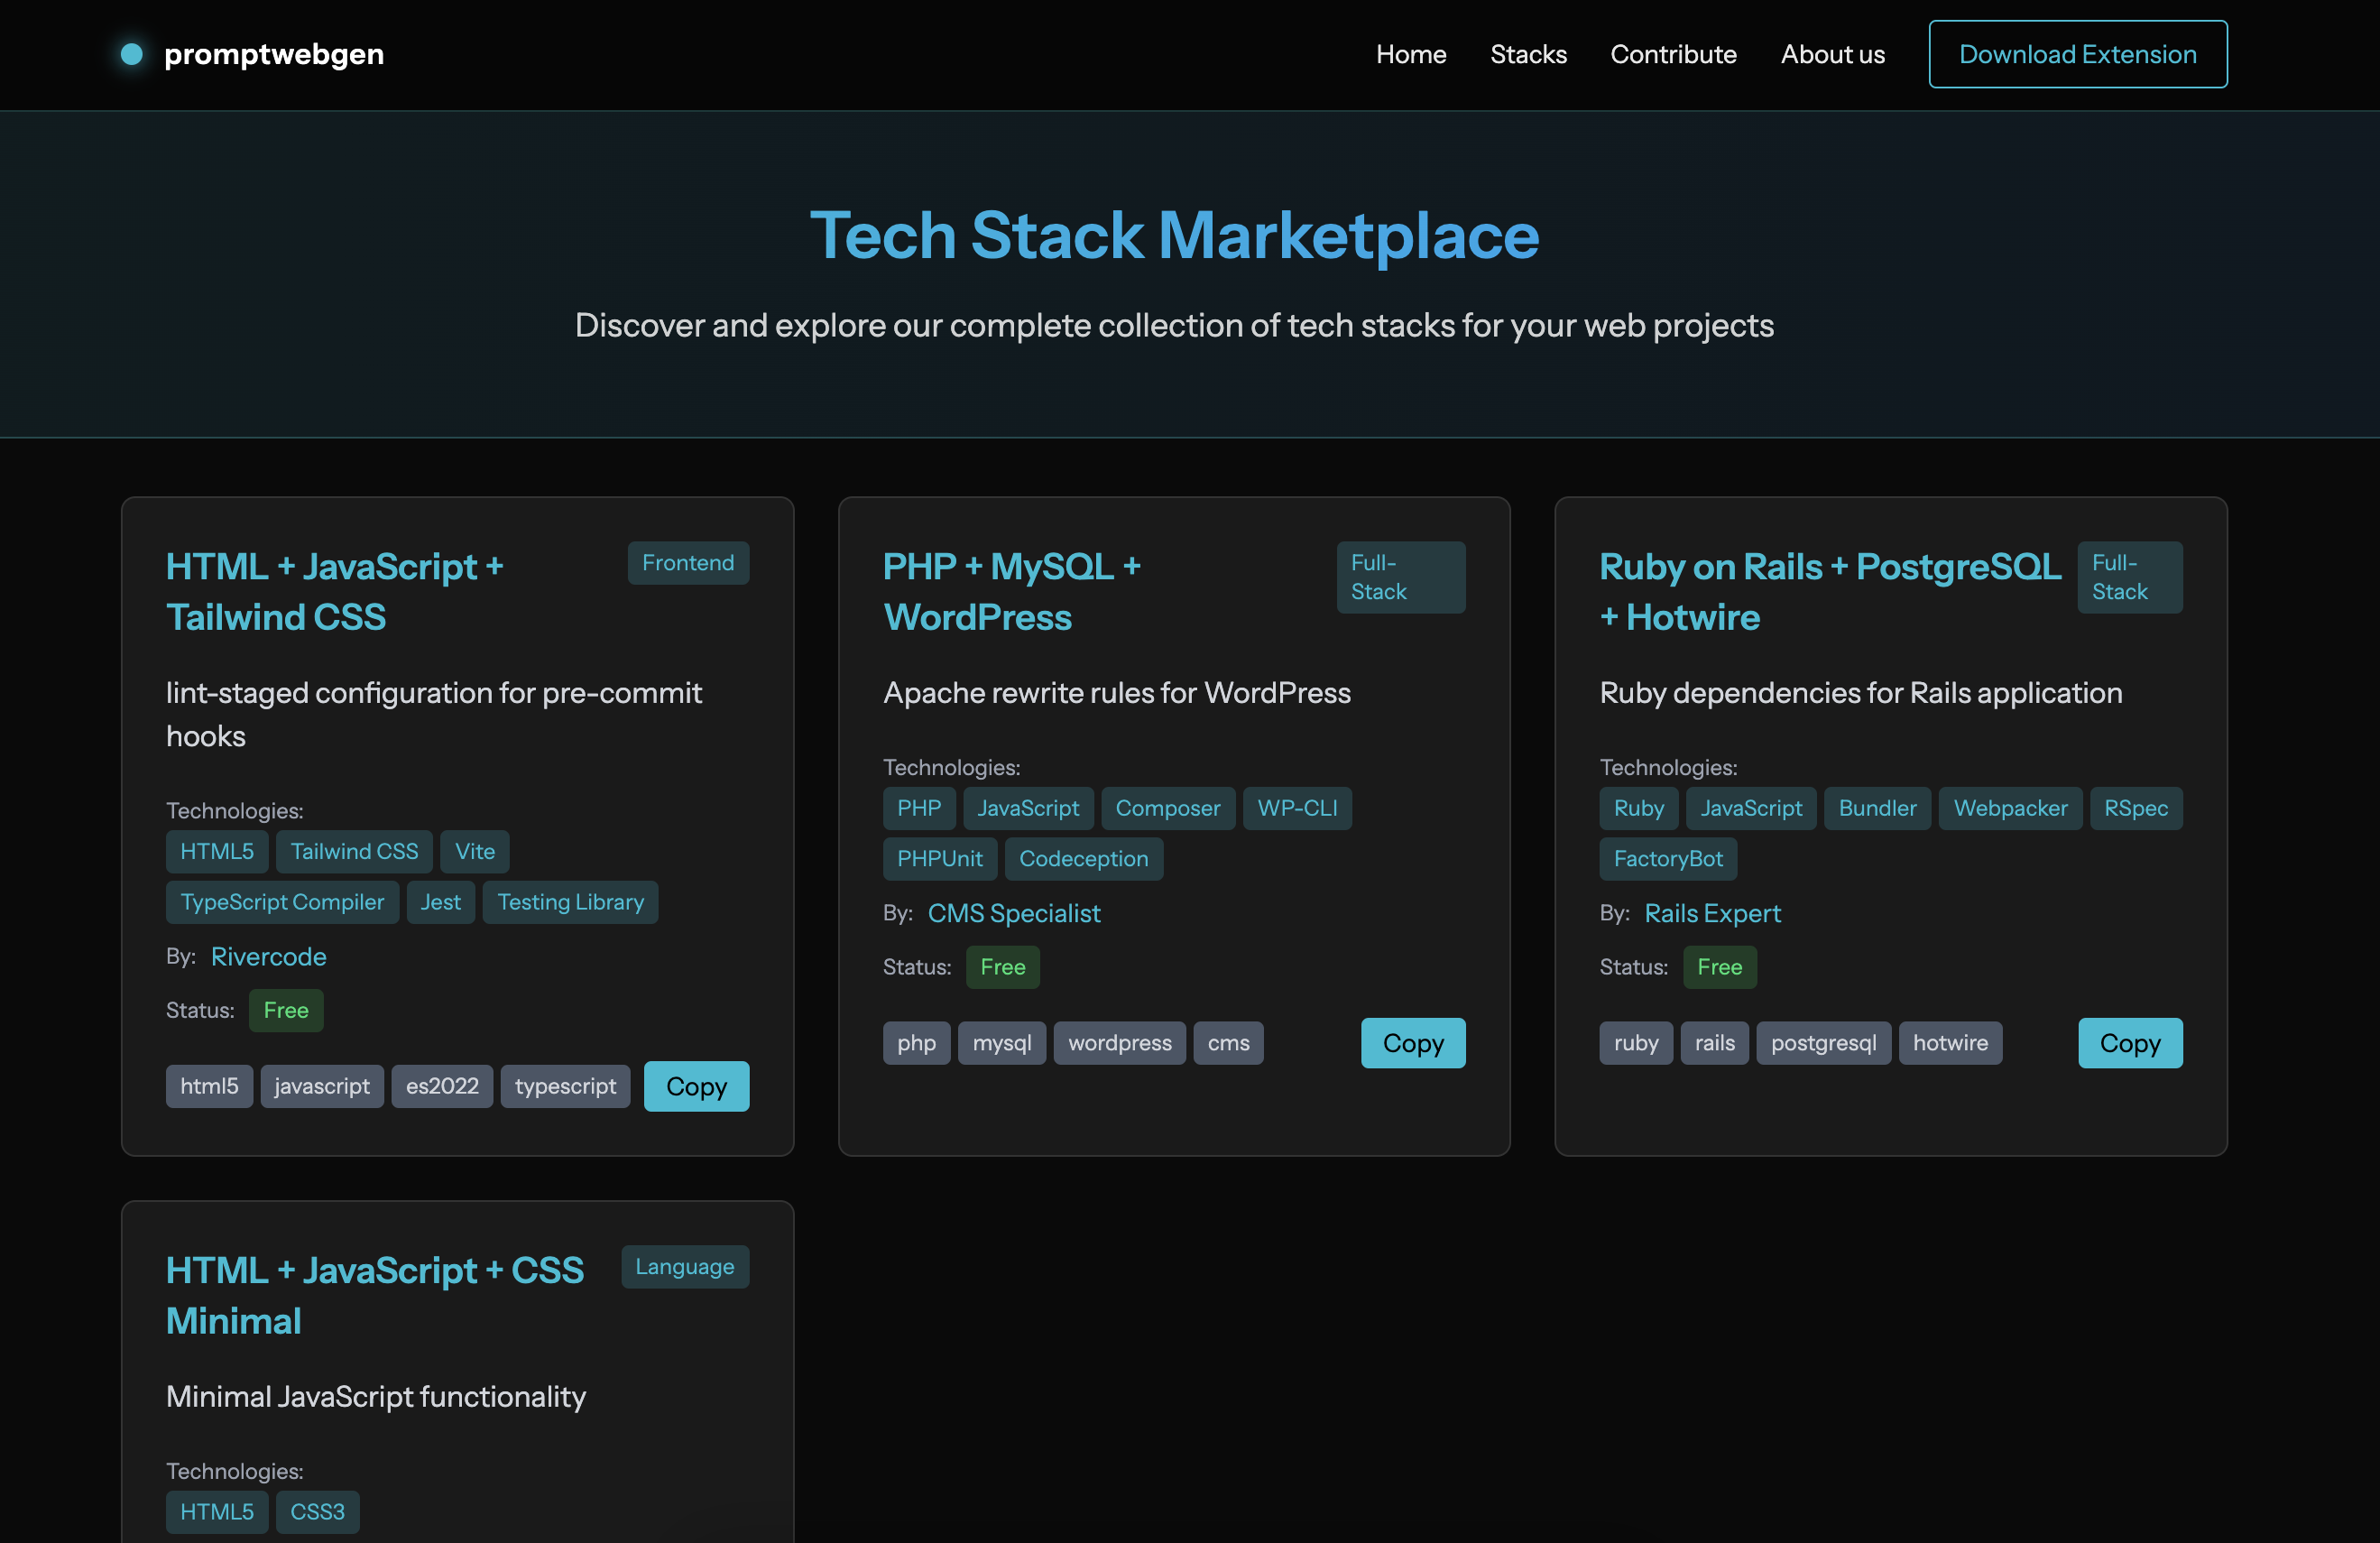This screenshot has width=2380, height=1543.
Task: Open Ruby on Rails + PostgreSQL + Hotwire title
Action: point(1829,591)
